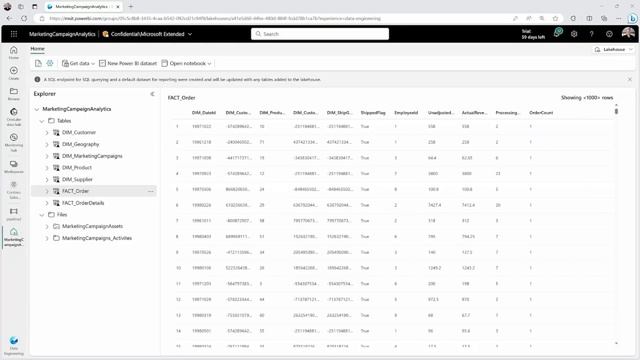Image resolution: width=640 pixels, height=360 pixels.
Task: Collapse the Explorer pane
Action: point(152,94)
